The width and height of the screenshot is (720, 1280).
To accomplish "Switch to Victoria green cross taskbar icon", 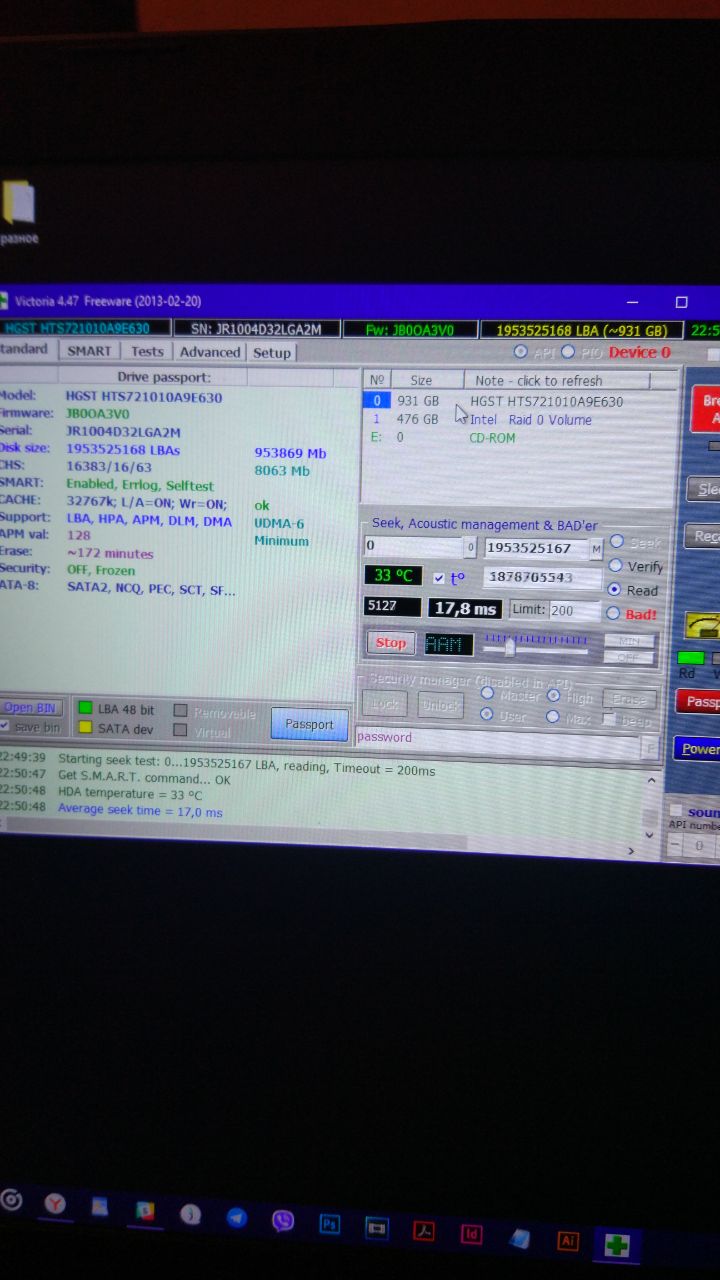I will pyautogui.click(x=617, y=1245).
